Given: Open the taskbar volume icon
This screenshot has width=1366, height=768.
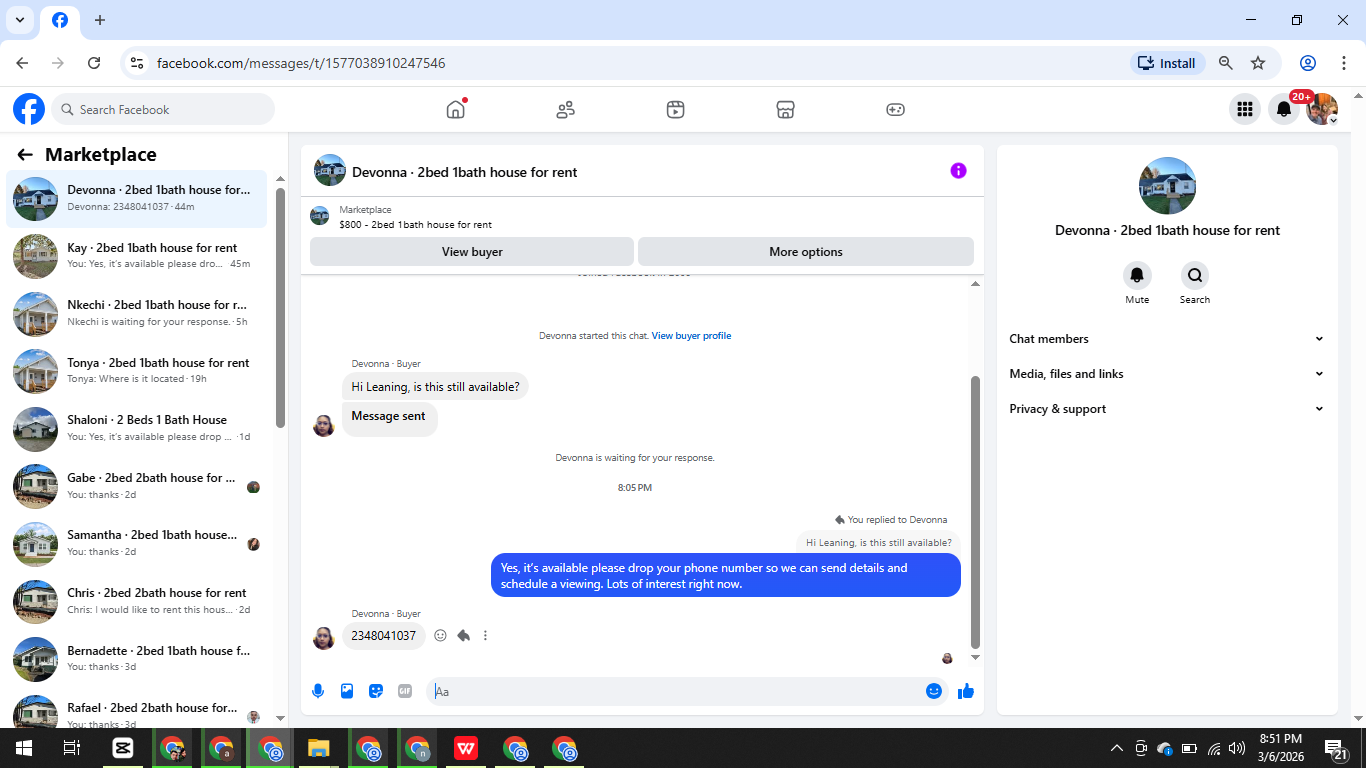Looking at the screenshot, I should coord(1237,748).
